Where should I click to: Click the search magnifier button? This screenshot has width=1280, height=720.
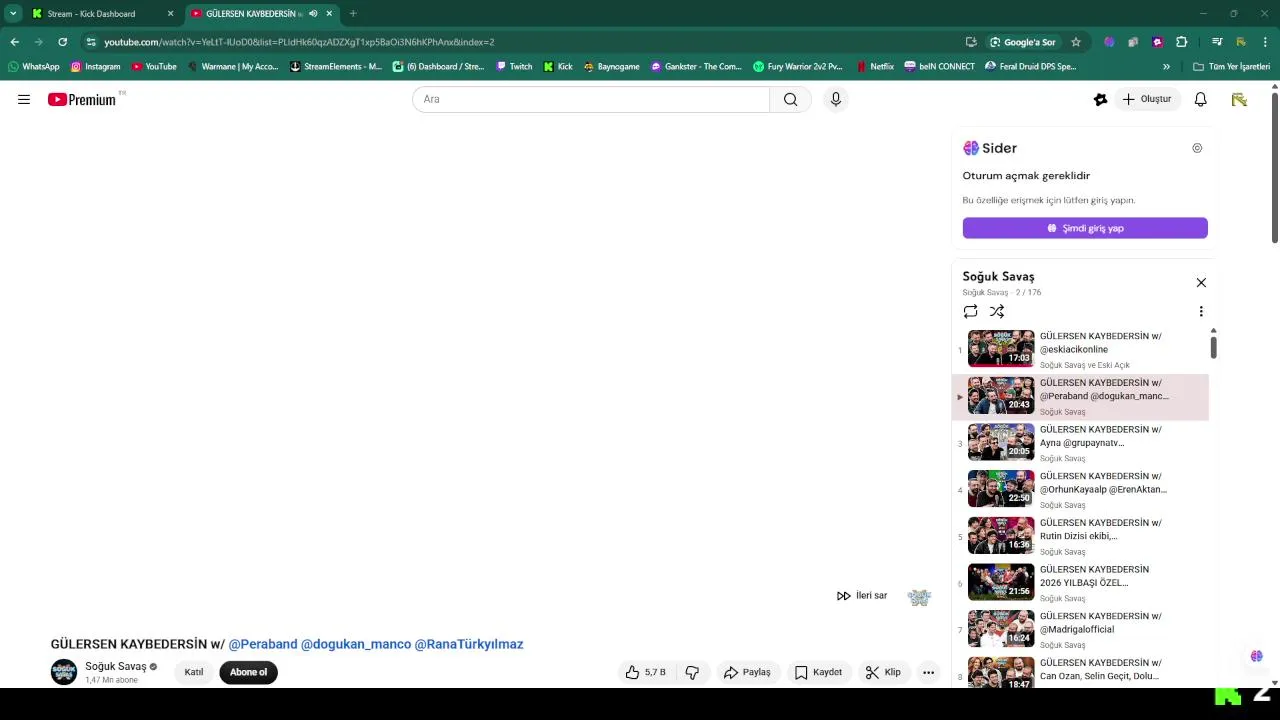tap(790, 99)
